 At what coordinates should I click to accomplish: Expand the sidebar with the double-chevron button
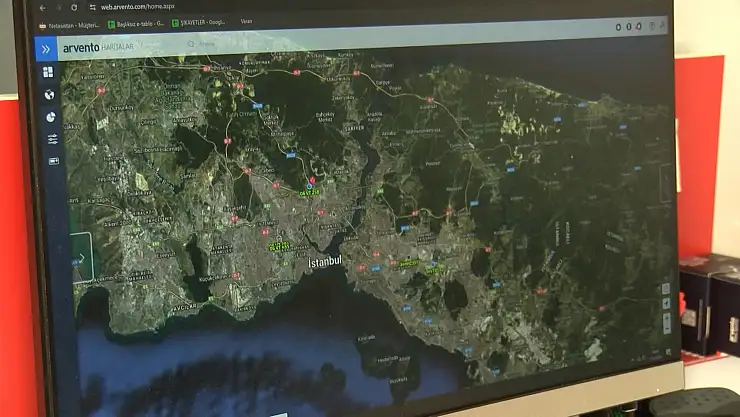45,49
